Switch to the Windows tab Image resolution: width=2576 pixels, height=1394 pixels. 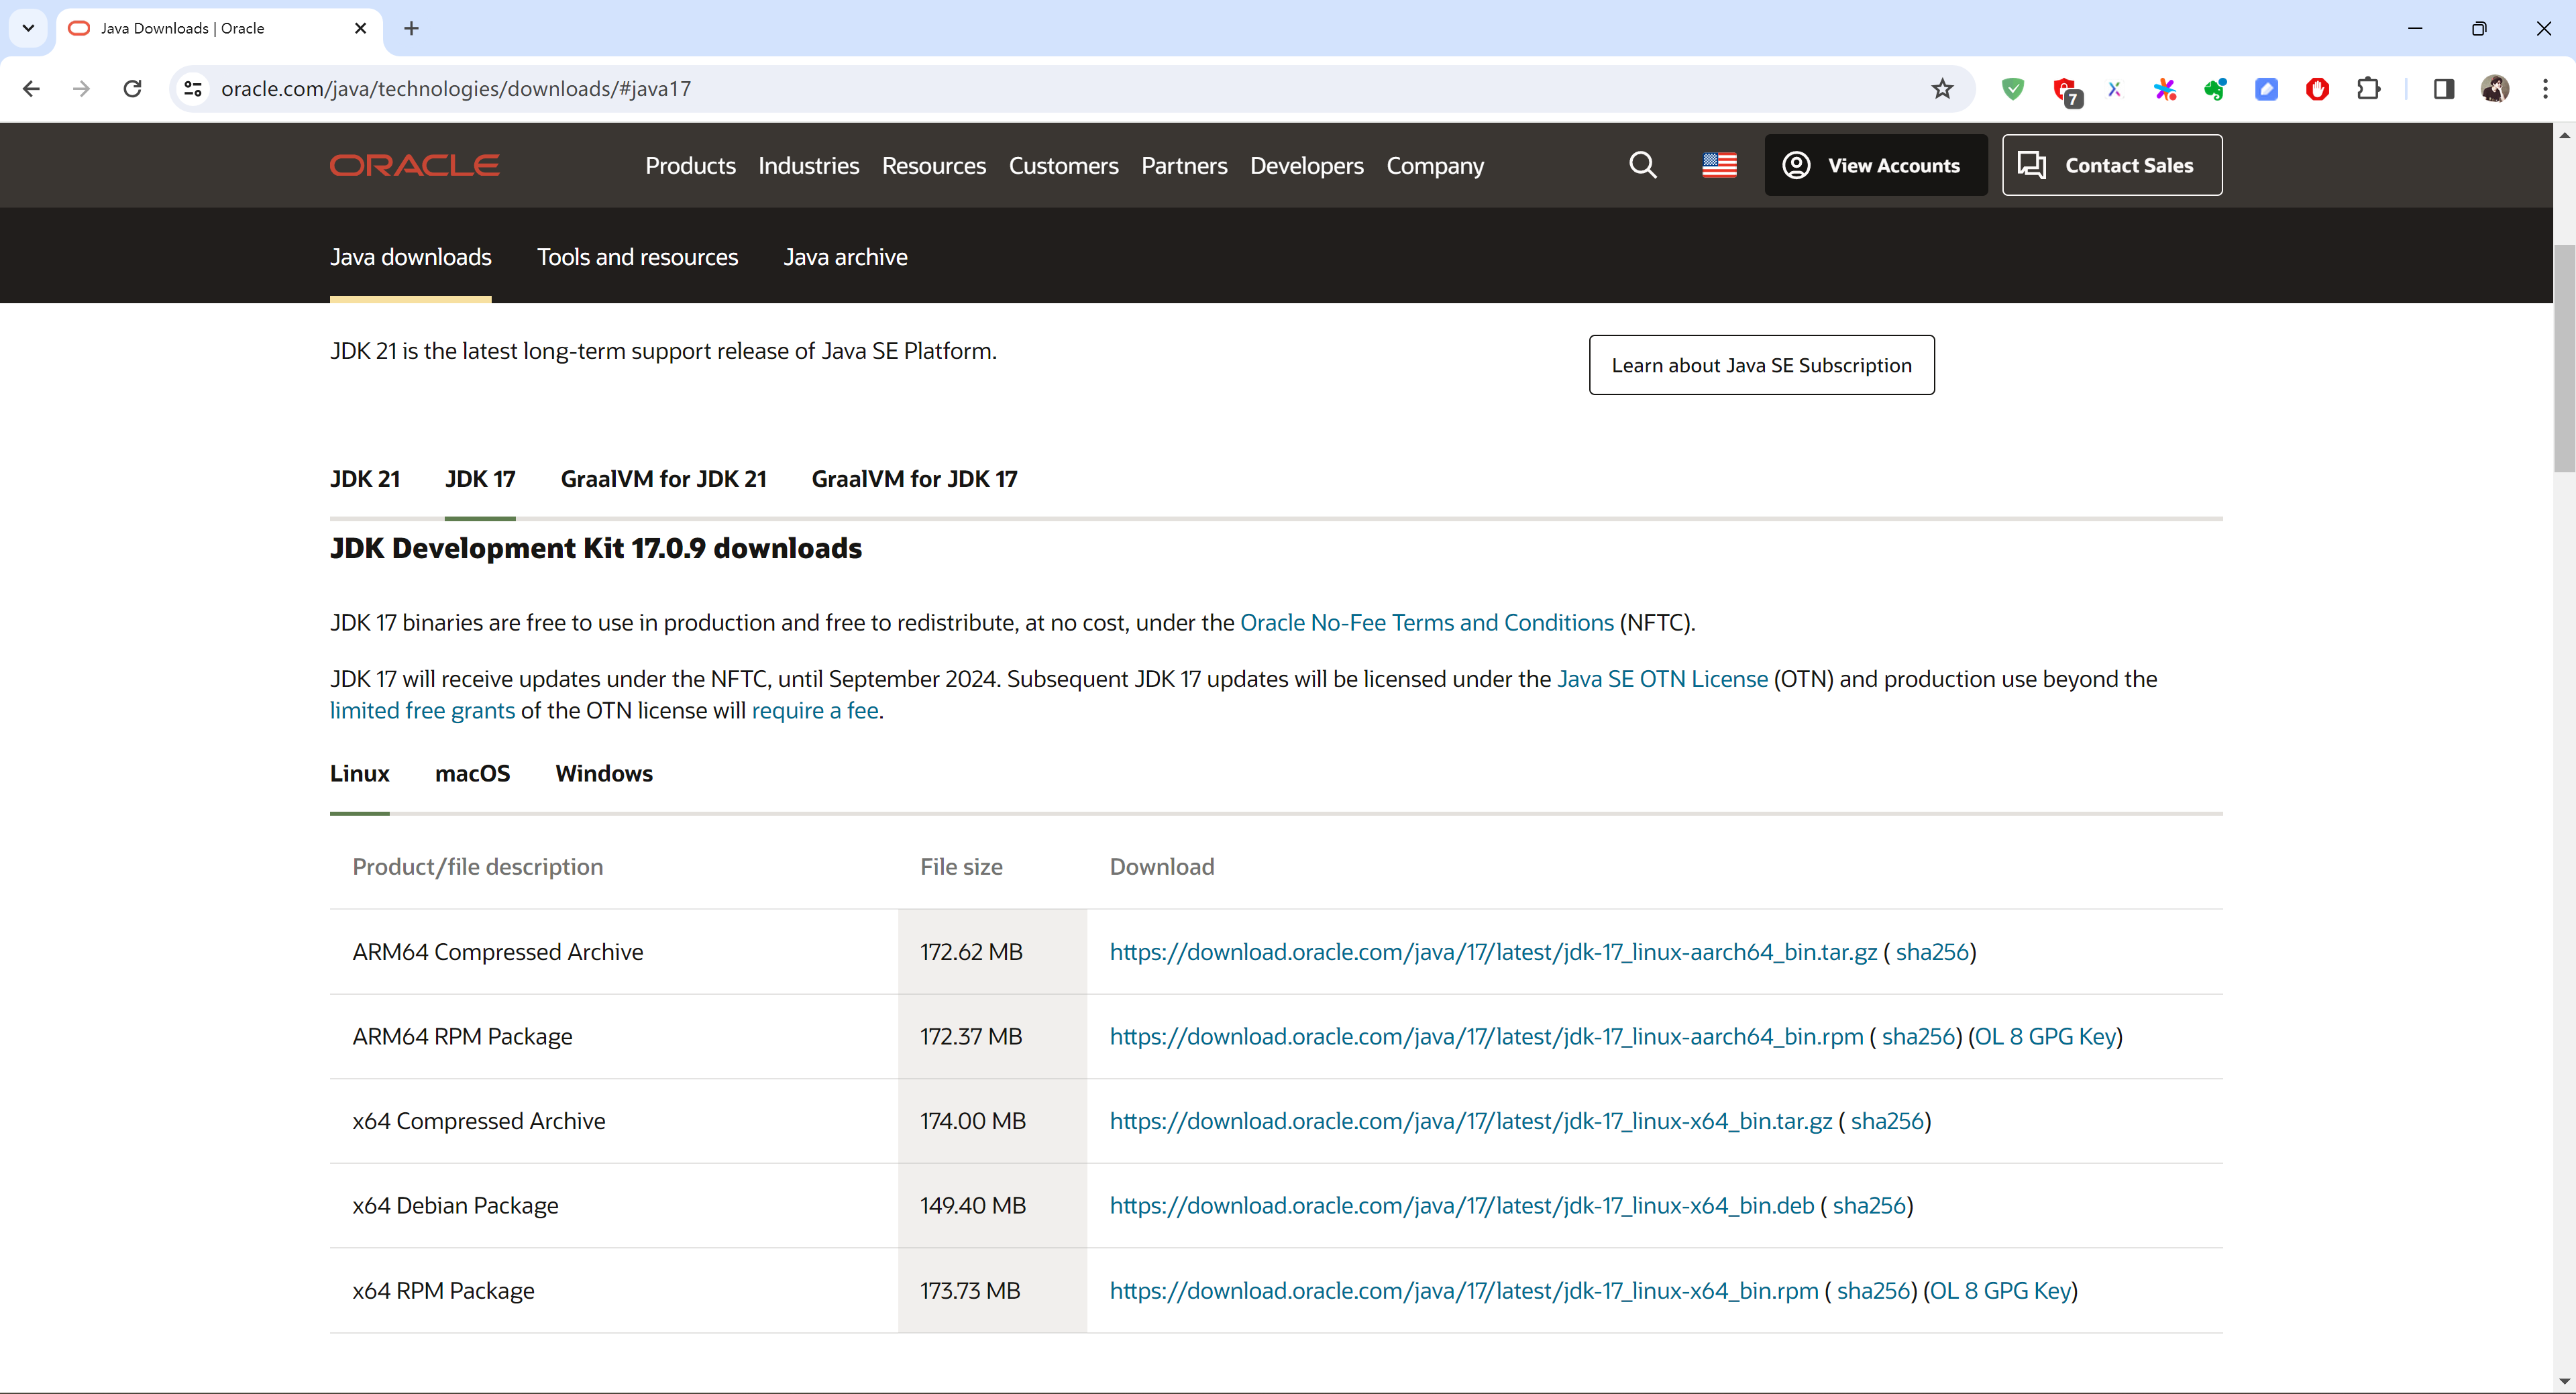tap(603, 773)
